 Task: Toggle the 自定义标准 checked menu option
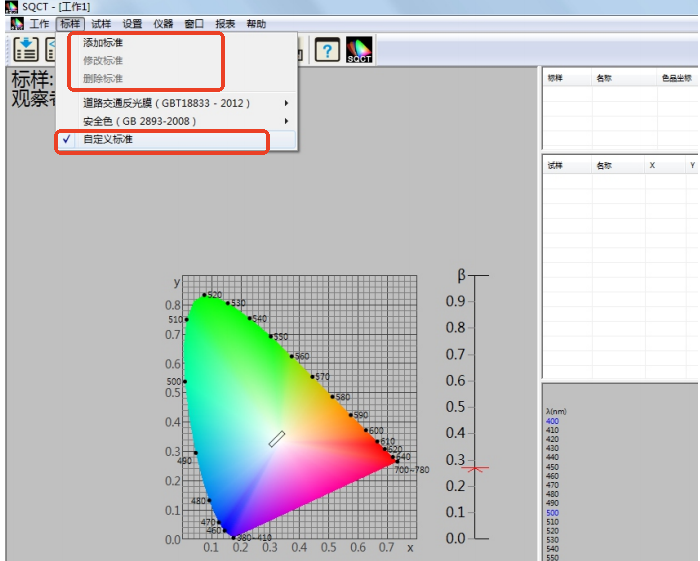pyautogui.click(x=108, y=140)
